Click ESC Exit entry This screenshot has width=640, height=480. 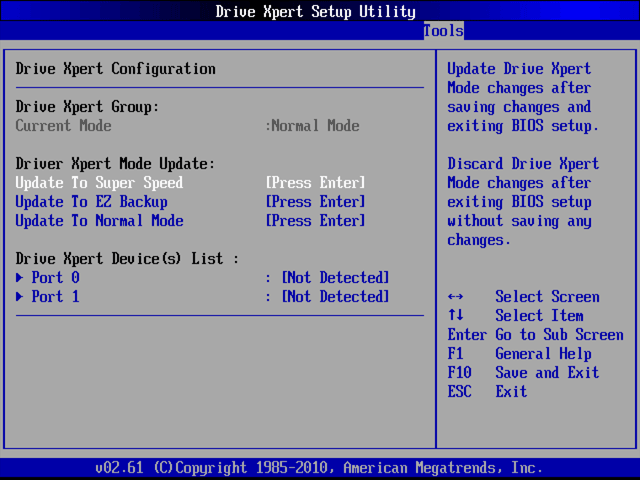(x=487, y=391)
